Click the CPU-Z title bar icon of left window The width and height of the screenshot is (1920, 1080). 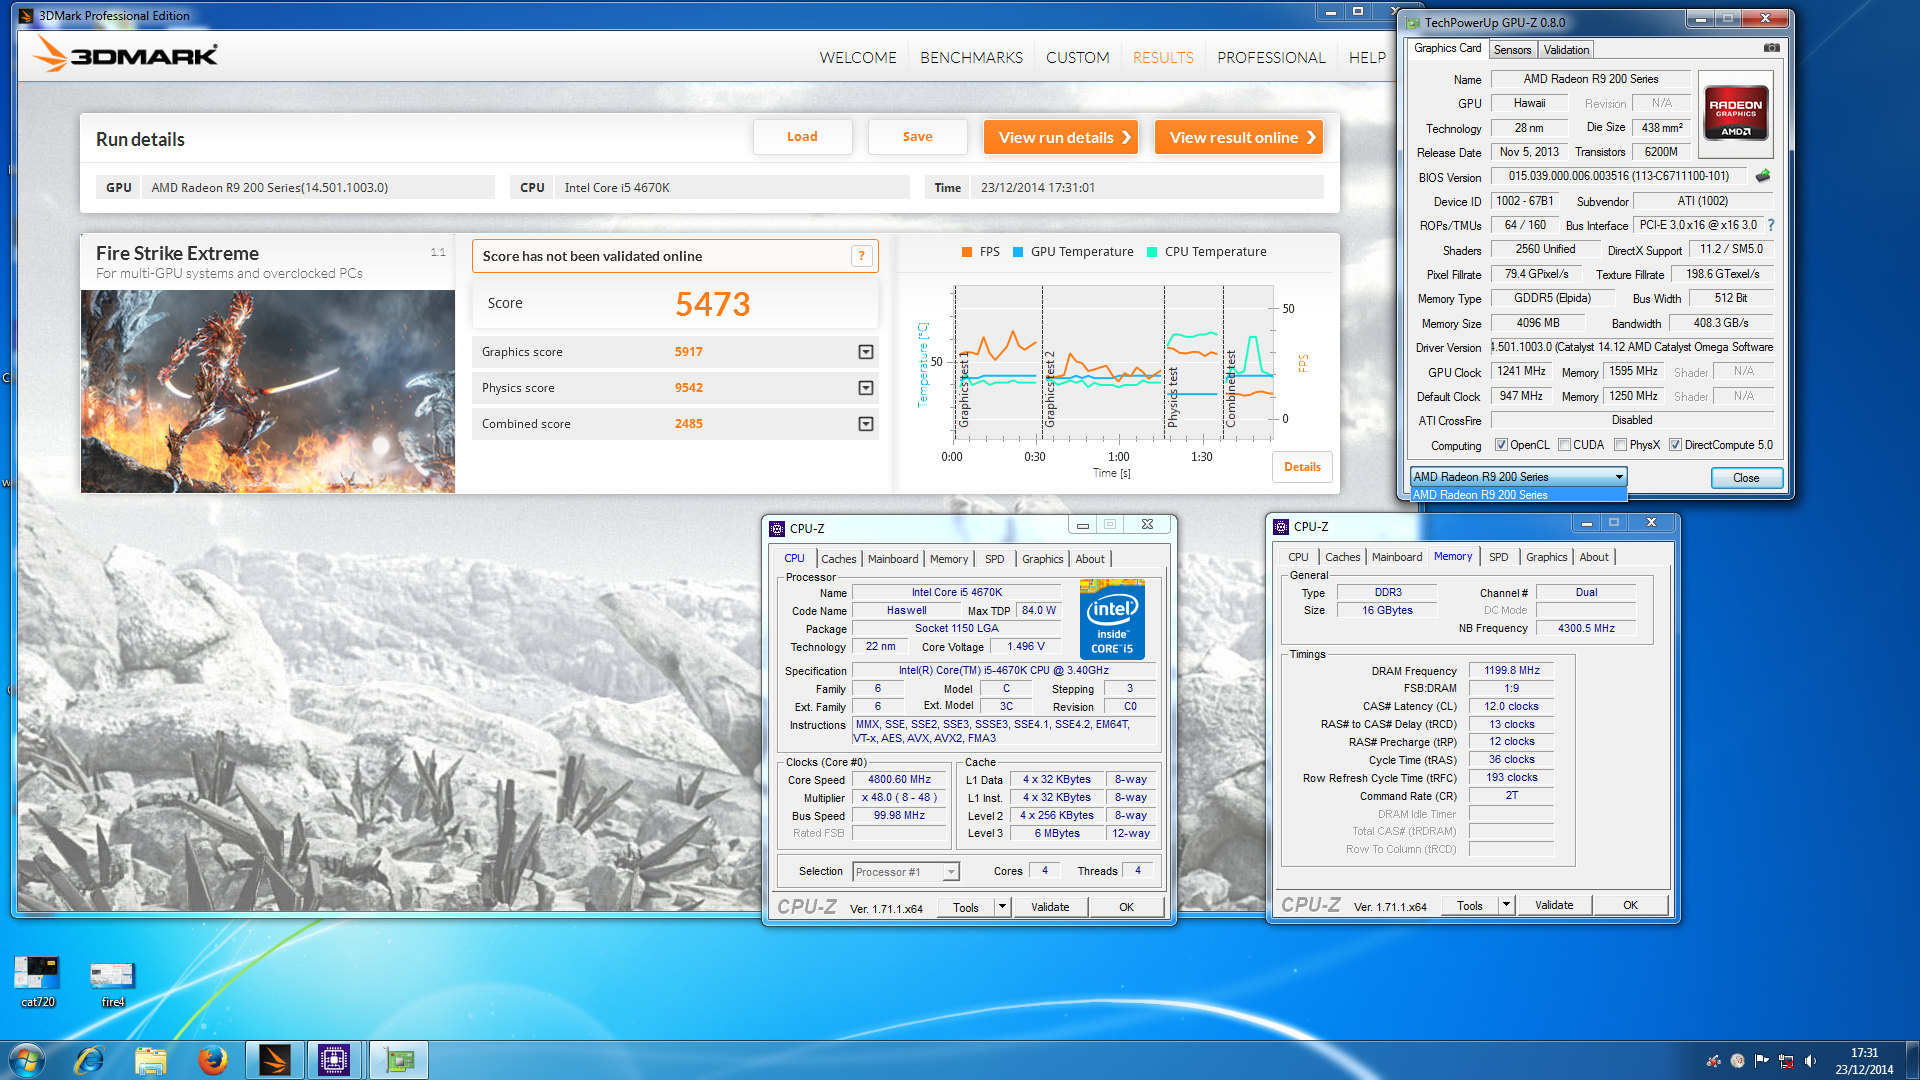click(777, 528)
